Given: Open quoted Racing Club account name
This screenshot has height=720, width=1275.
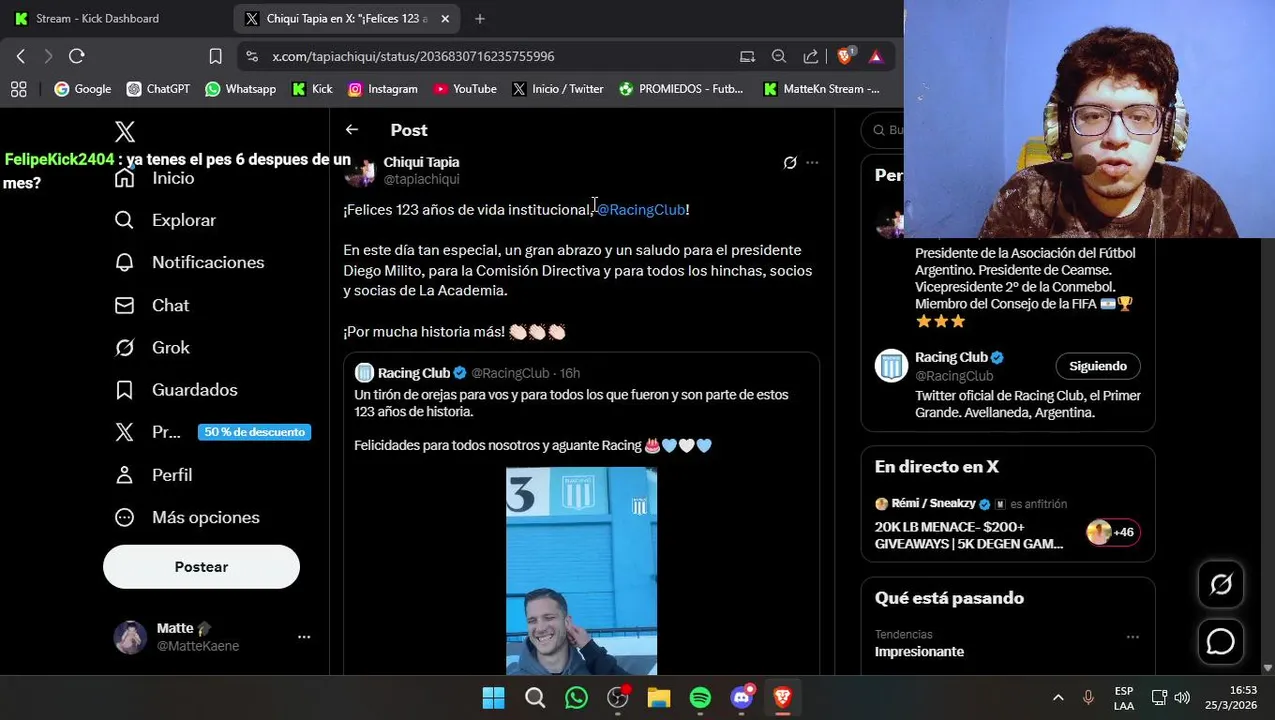Looking at the screenshot, I should 414,373.
